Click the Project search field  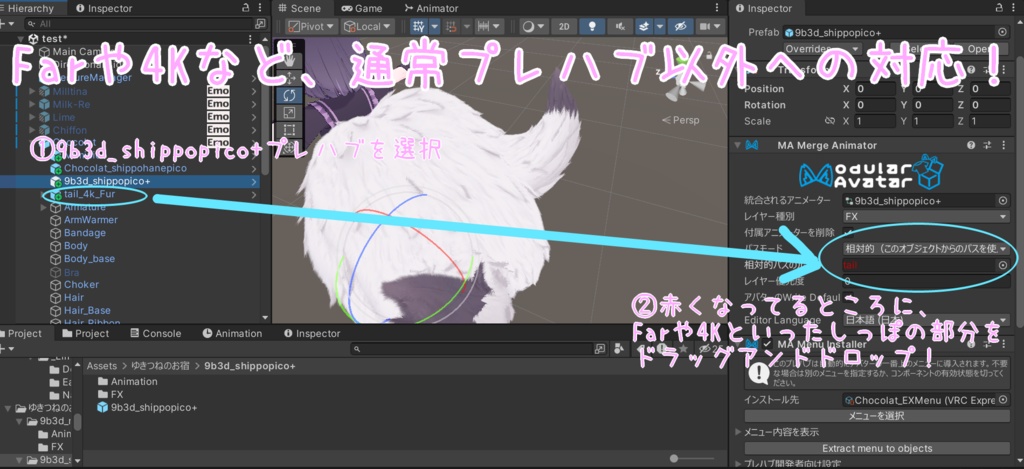[x=470, y=349]
